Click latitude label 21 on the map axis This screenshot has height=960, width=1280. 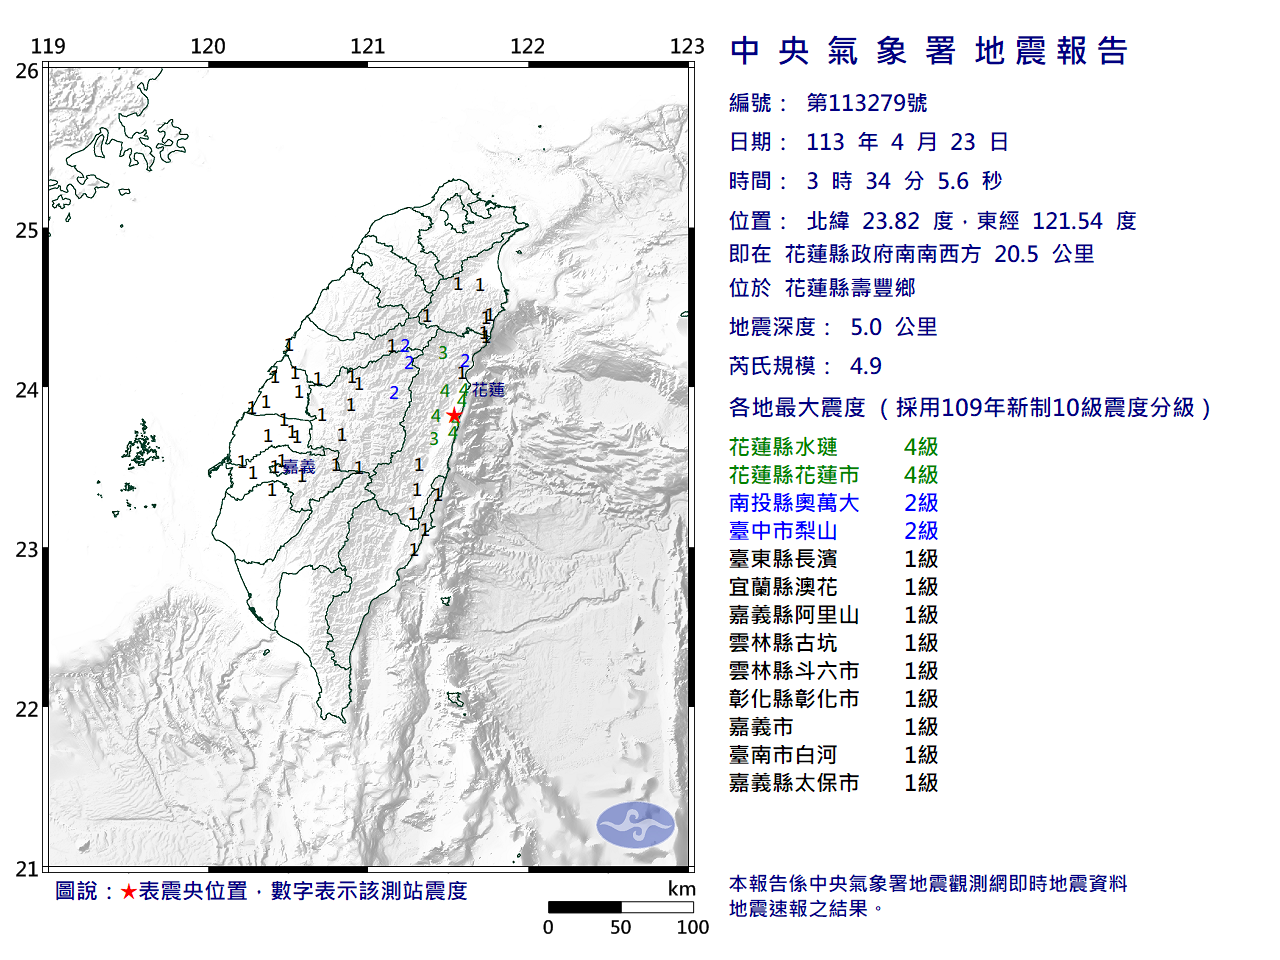point(27,869)
